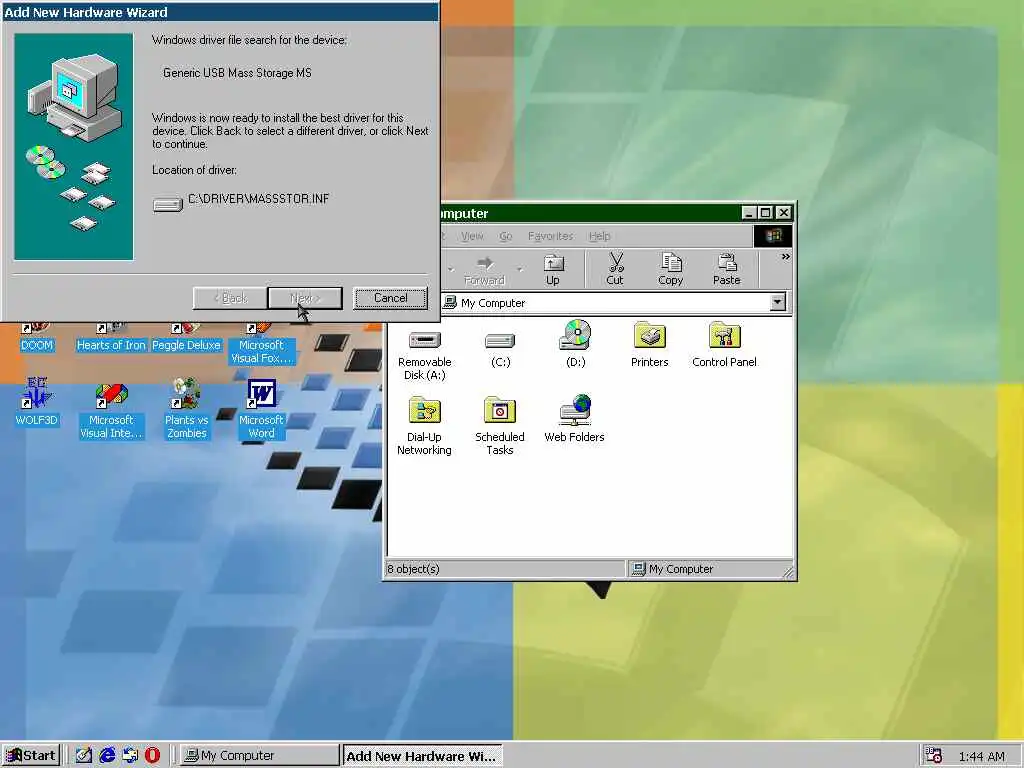Click the Windows logo throbber in My Computer
This screenshot has width=1024, height=768.
coord(773,236)
